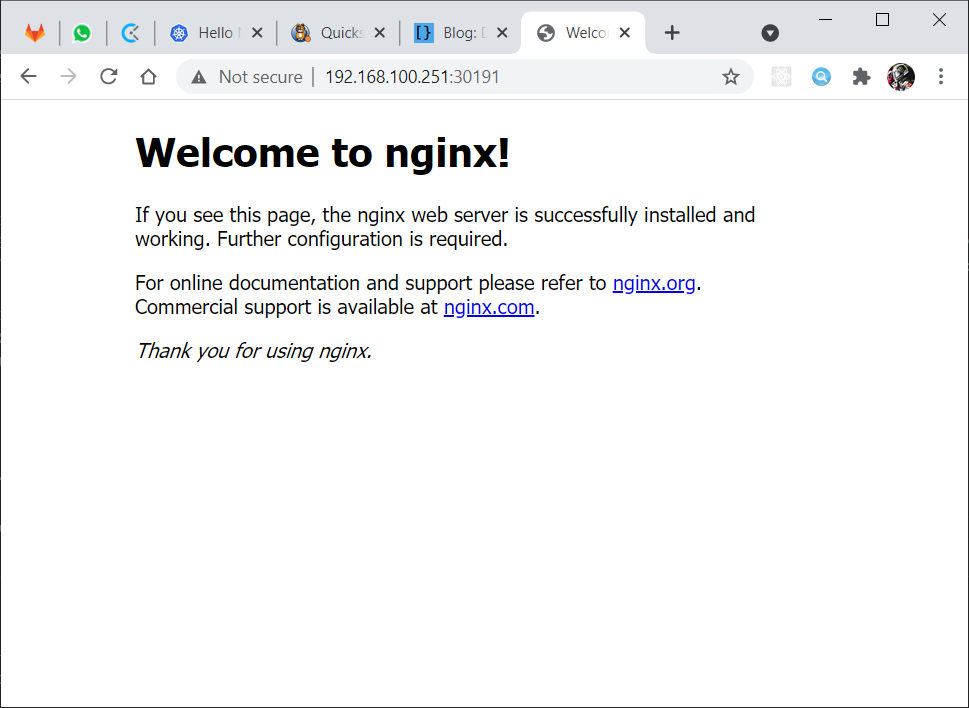
Task: Close the Hello tab
Action: (x=257, y=33)
